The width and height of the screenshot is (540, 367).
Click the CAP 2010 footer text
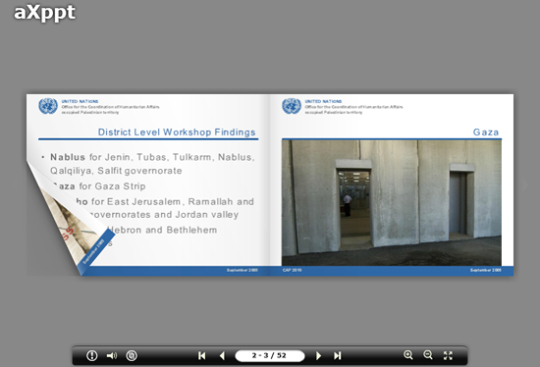point(292,270)
